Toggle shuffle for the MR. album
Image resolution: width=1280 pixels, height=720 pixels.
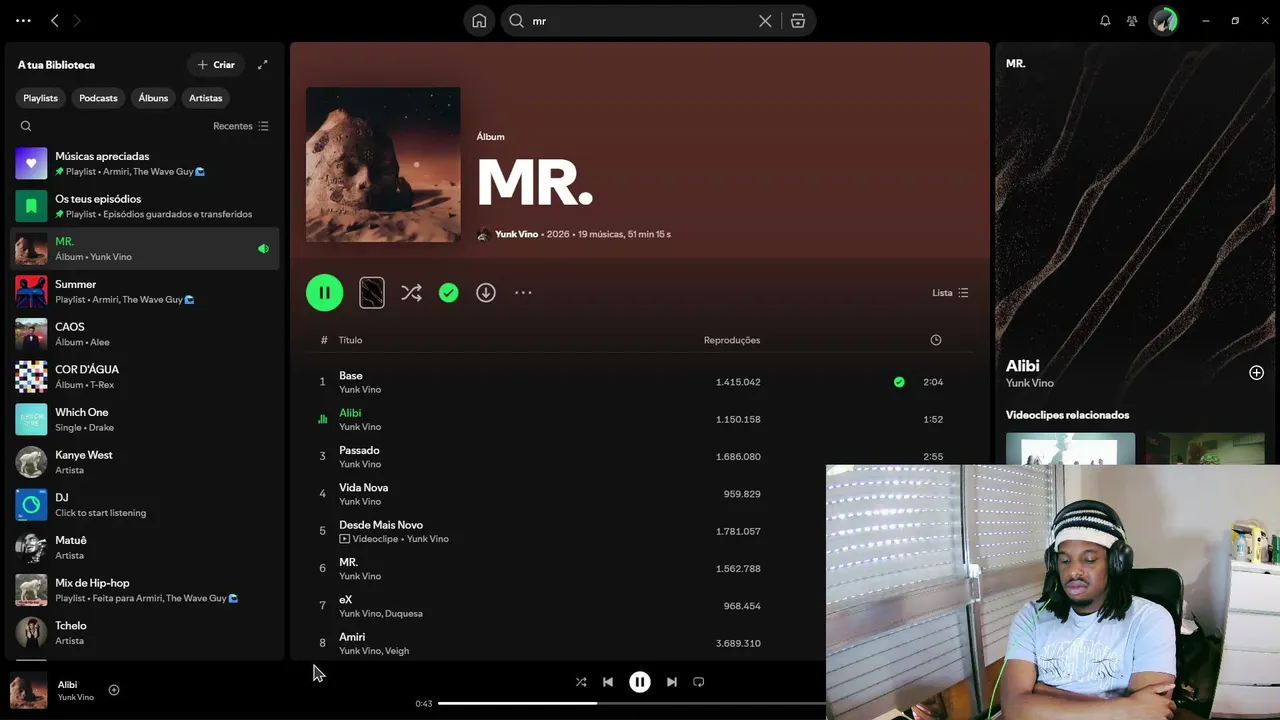[411, 293]
